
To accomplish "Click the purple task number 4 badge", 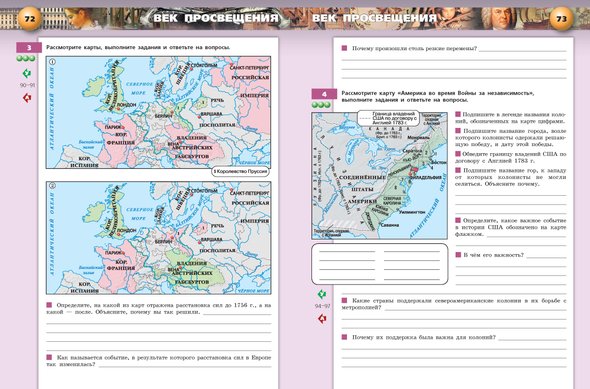I will click(x=324, y=94).
